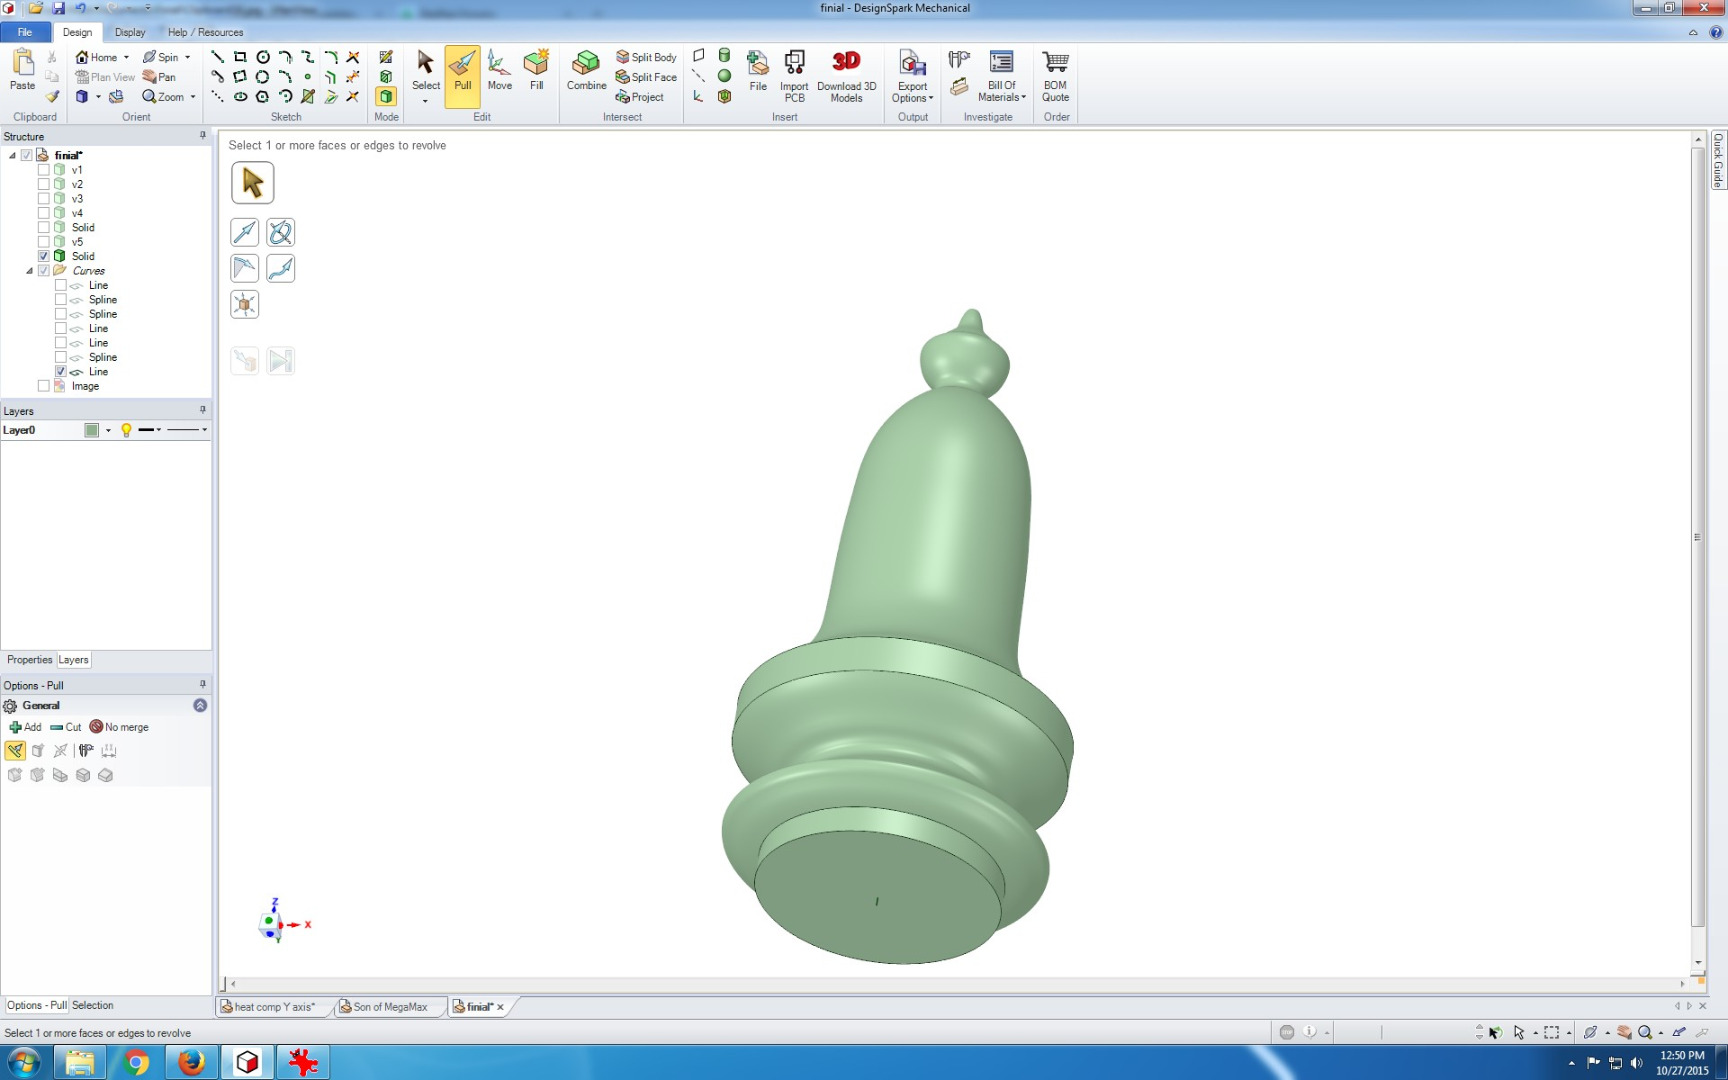Viewport: 1728px width, 1080px height.
Task: Click the Layer0 green color swatch
Action: [92, 430]
